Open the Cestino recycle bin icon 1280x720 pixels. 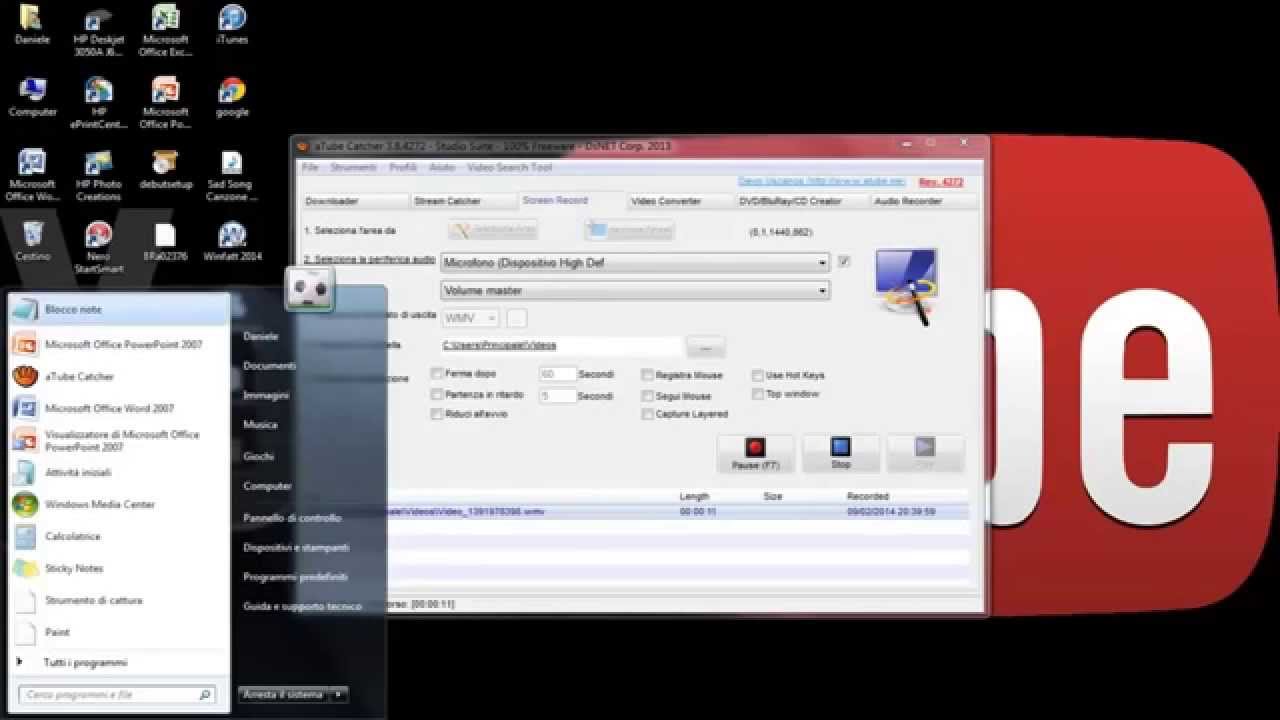coord(32,242)
